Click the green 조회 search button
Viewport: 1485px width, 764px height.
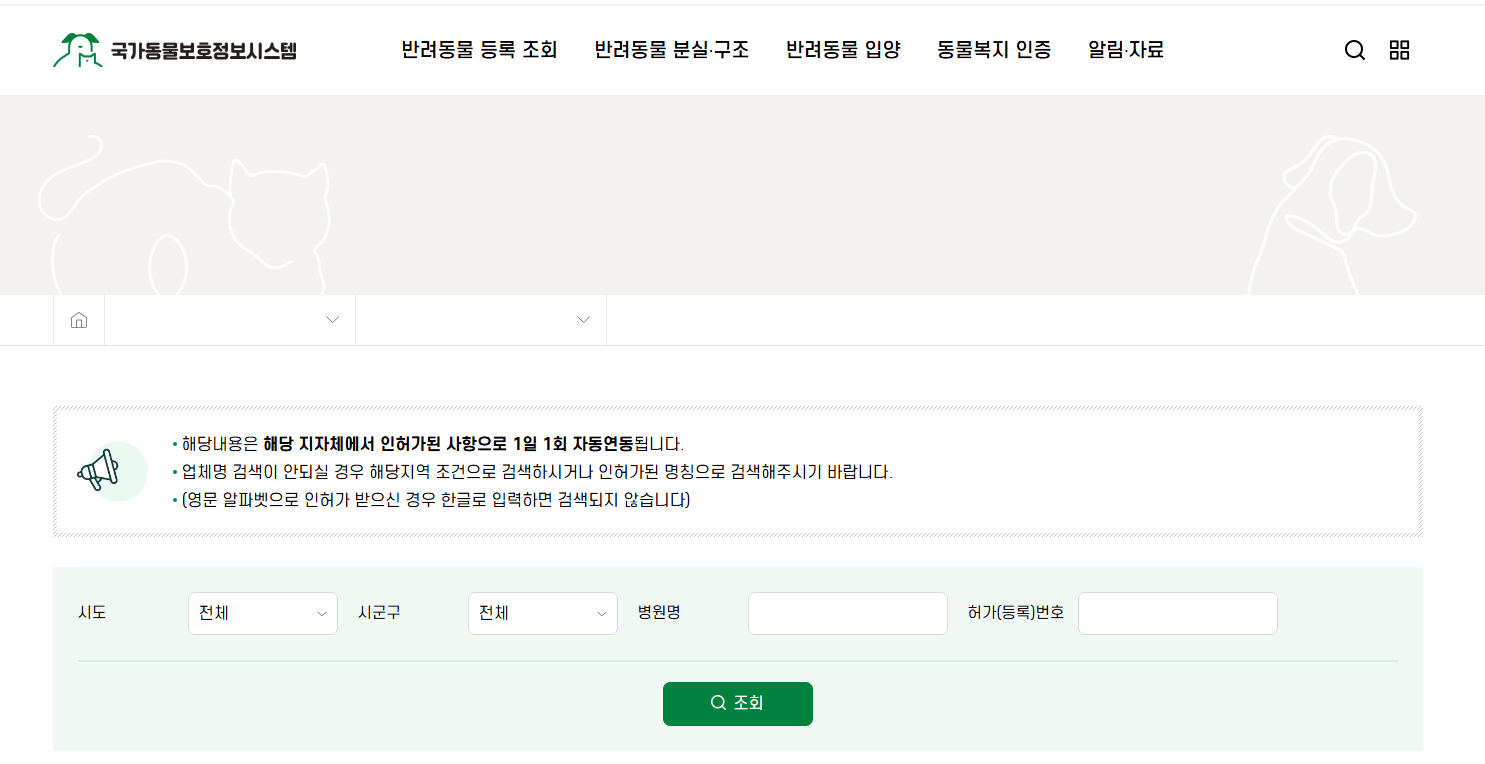pos(738,703)
